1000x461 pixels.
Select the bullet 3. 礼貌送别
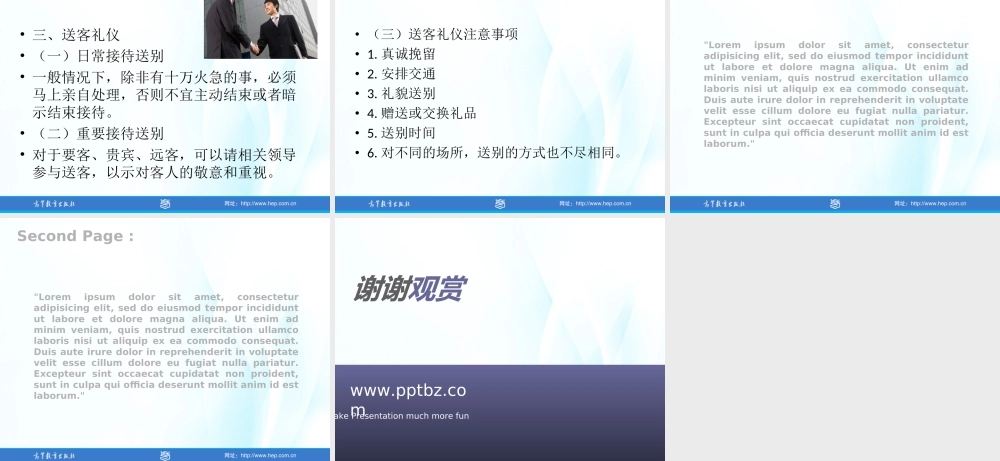[401, 94]
